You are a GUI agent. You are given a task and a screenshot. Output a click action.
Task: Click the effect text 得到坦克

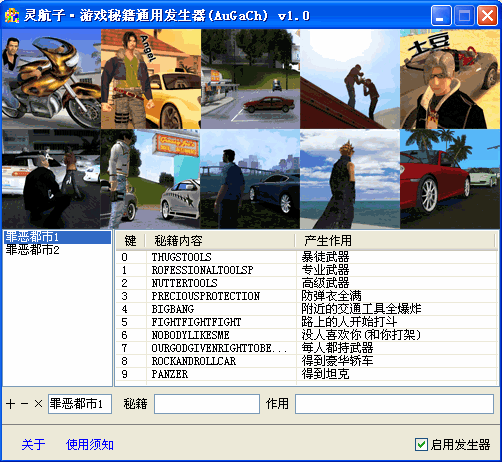(325, 374)
